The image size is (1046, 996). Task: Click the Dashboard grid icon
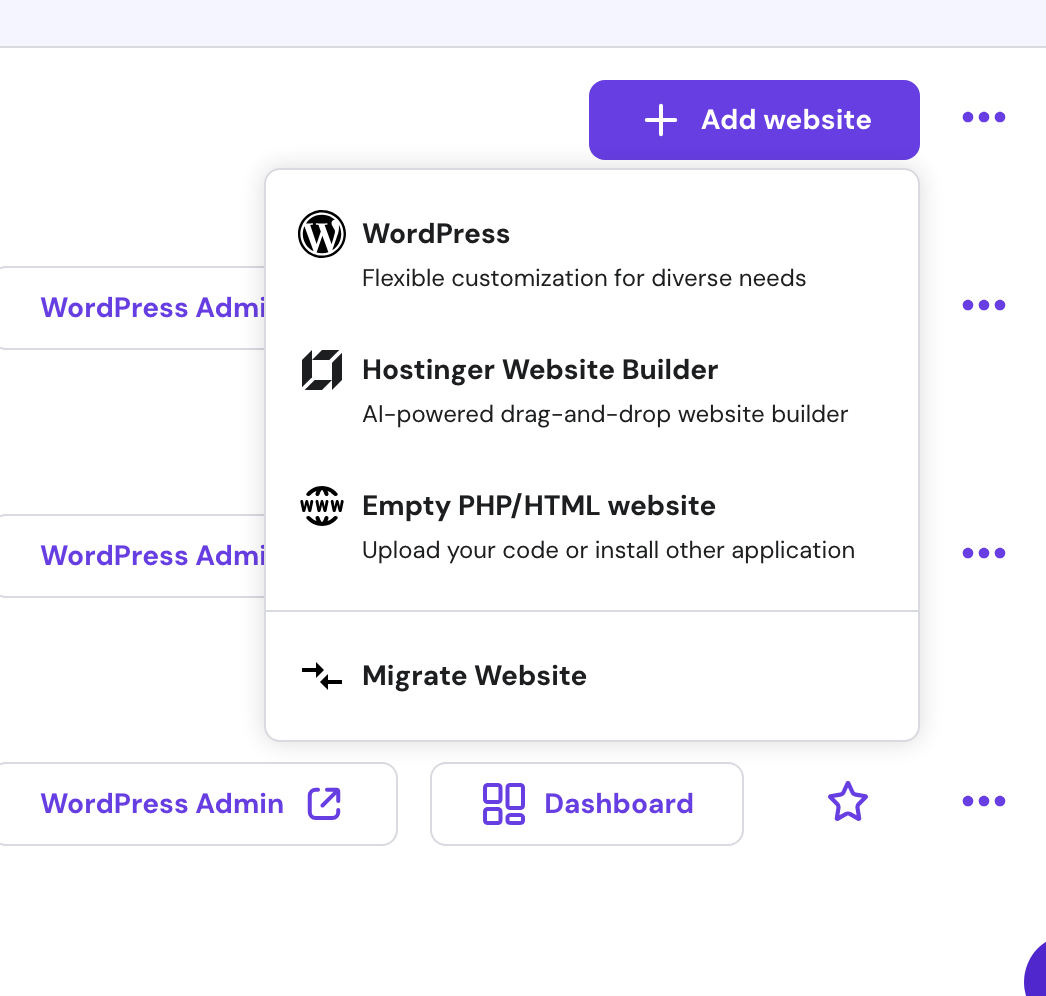(504, 804)
